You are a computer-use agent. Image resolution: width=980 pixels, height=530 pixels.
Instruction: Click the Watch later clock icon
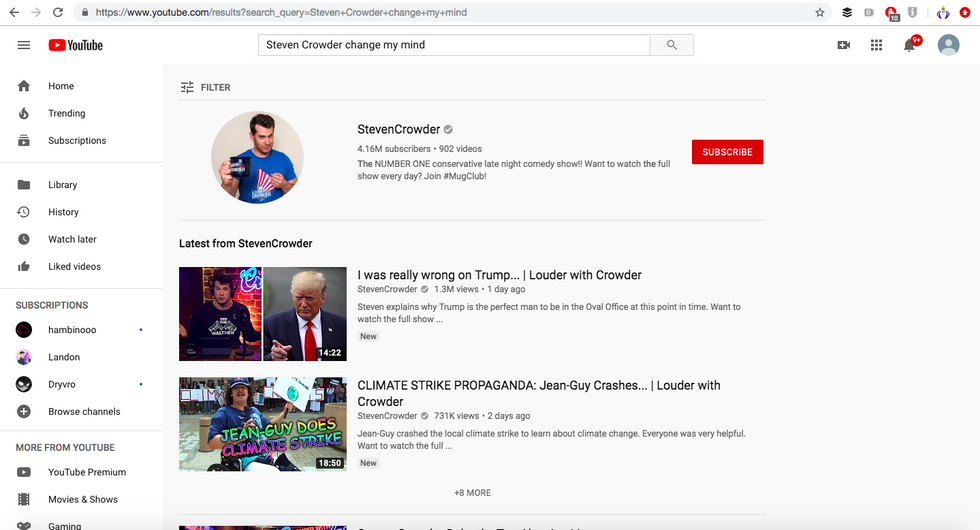(24, 239)
